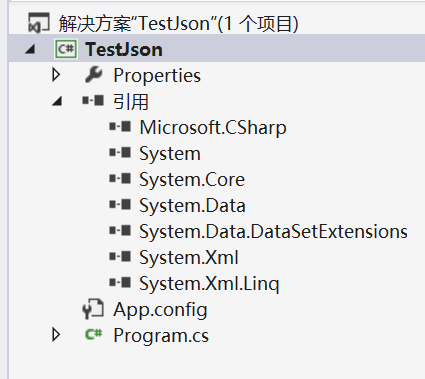The width and height of the screenshot is (425, 379).
Task: Collapse the 引用 references node arrow
Action: (57, 101)
